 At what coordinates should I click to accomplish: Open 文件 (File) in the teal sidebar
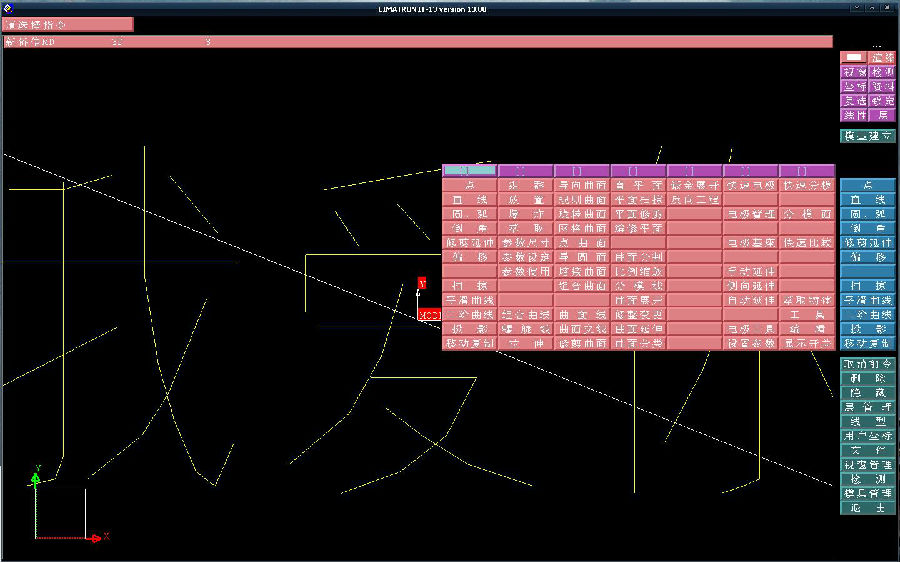tap(867, 451)
